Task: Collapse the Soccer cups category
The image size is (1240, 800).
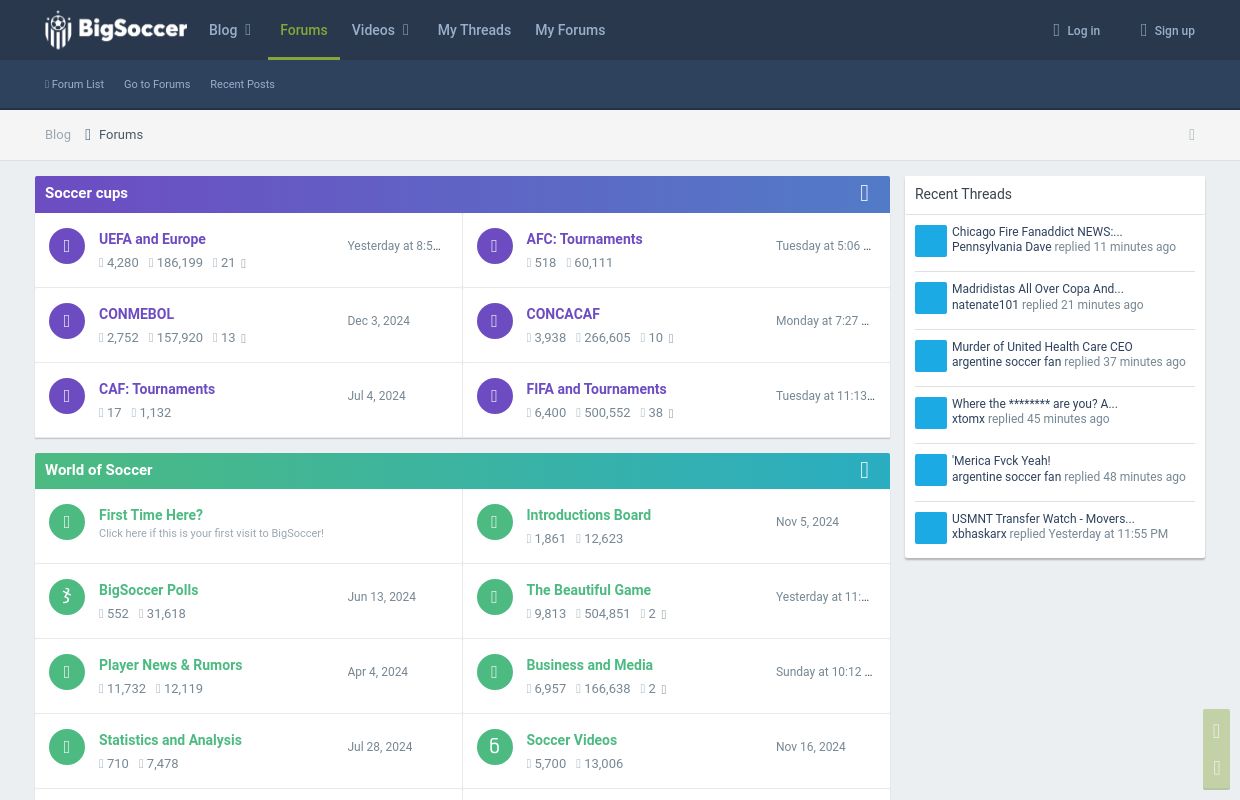Action: [865, 193]
